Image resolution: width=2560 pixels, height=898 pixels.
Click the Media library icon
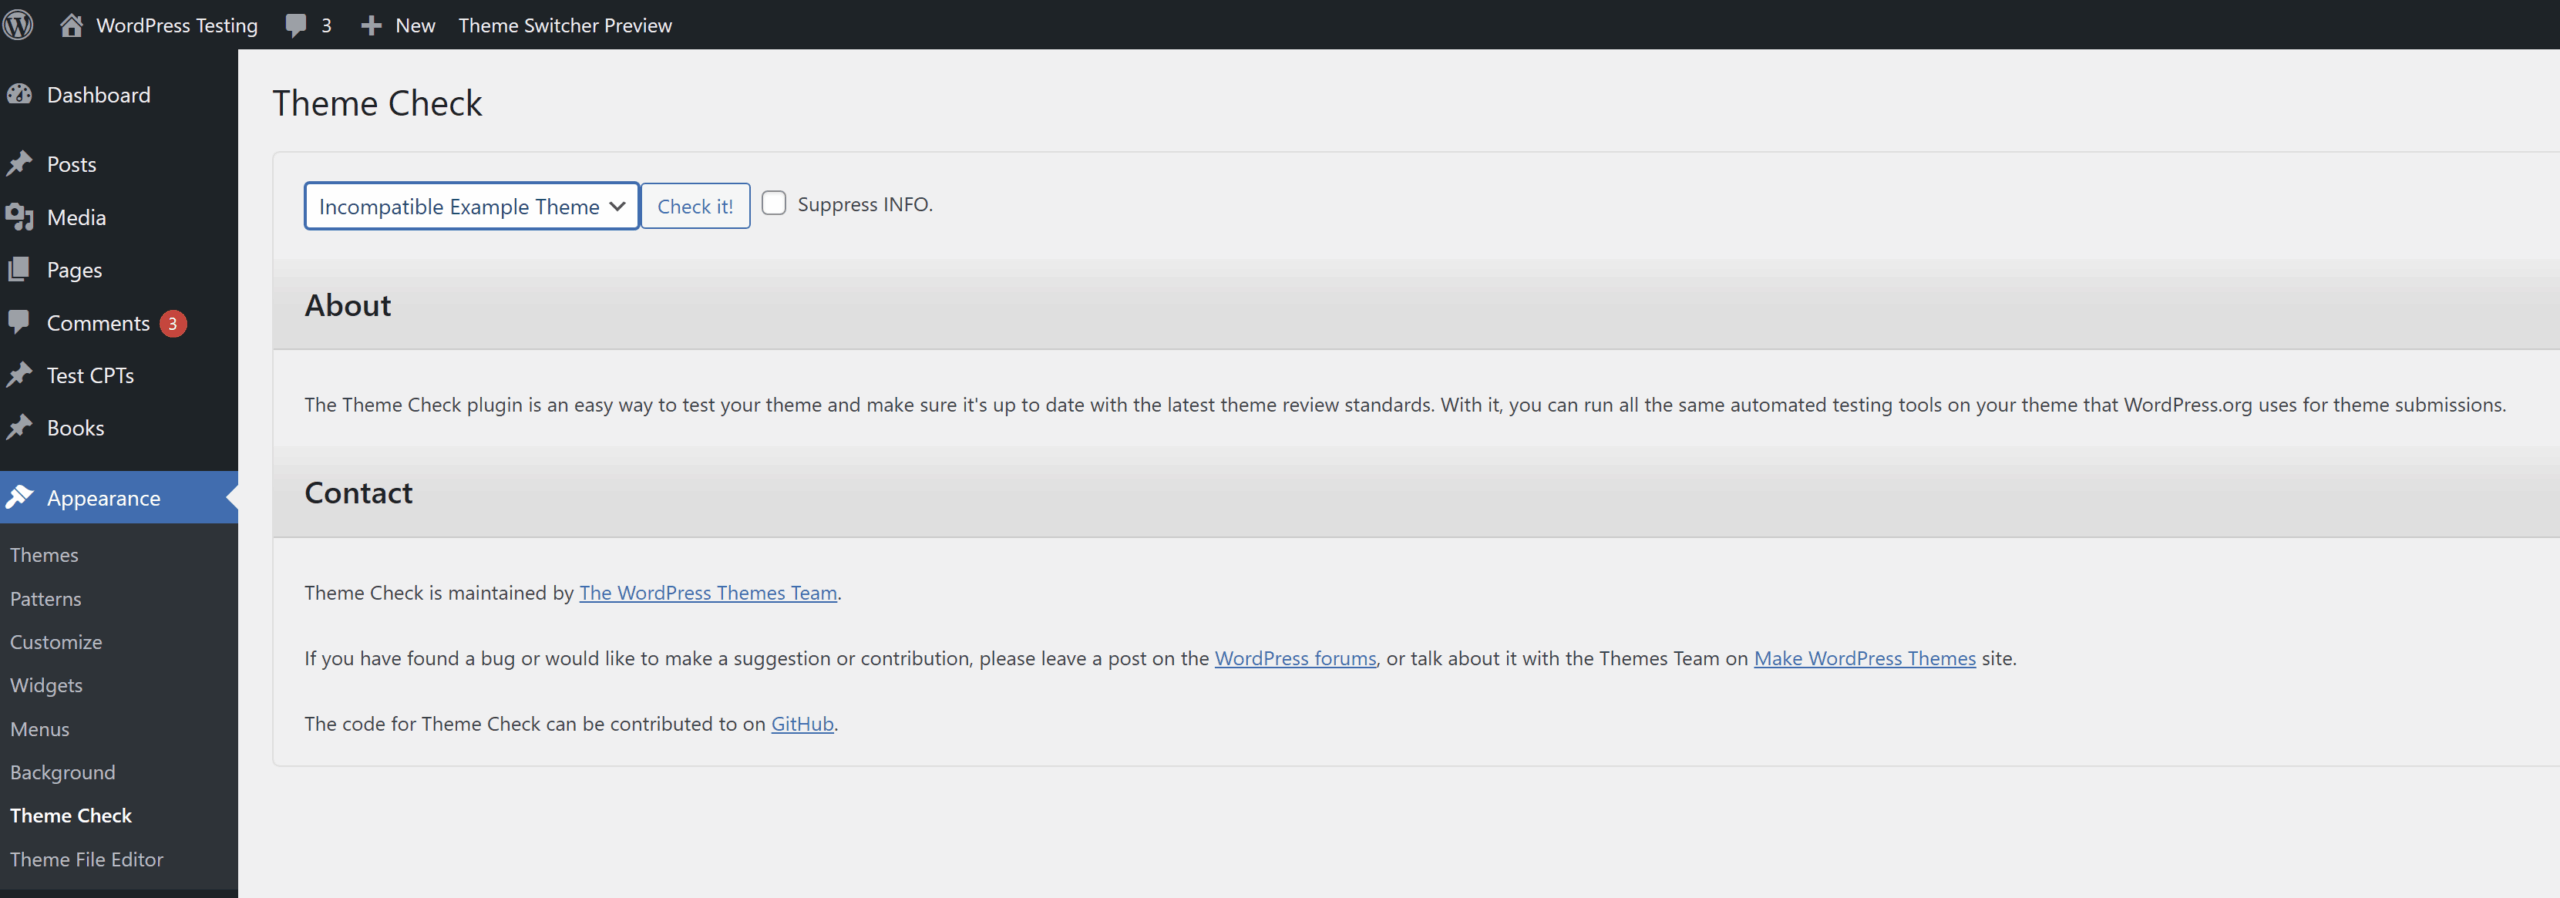20,217
